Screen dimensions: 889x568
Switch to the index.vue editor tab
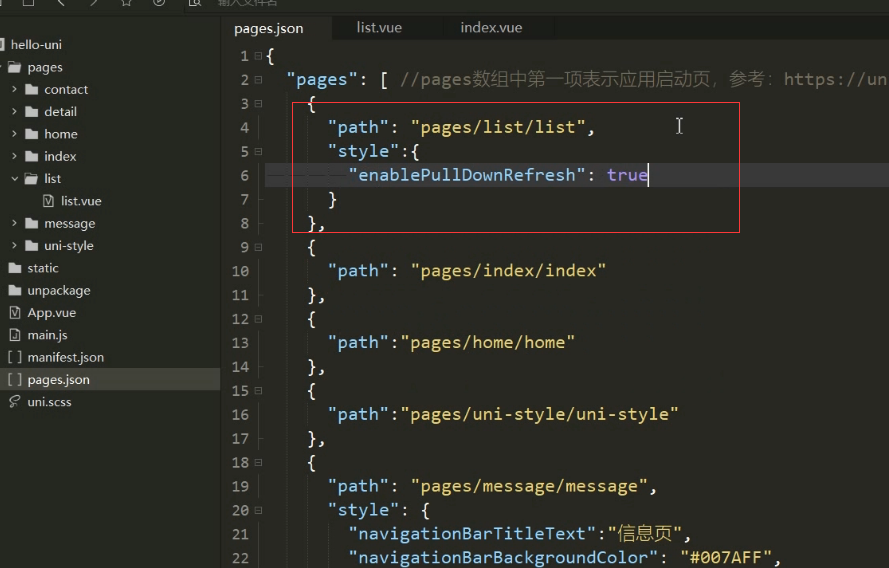[x=491, y=28]
